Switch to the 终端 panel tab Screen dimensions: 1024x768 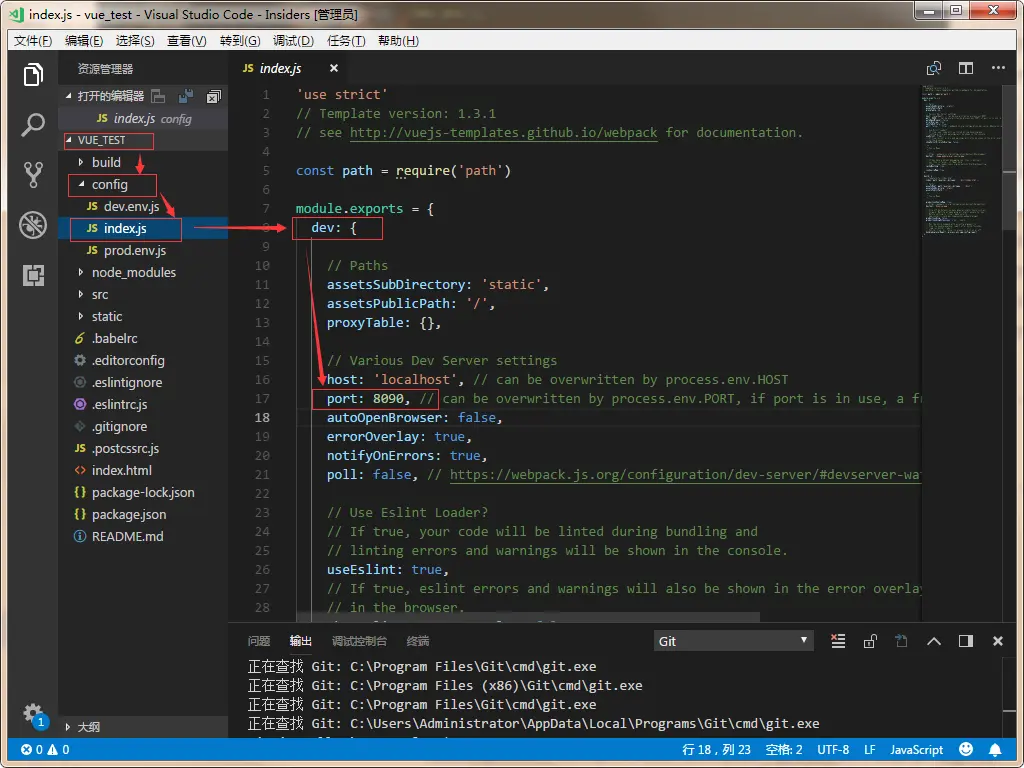[x=418, y=641]
